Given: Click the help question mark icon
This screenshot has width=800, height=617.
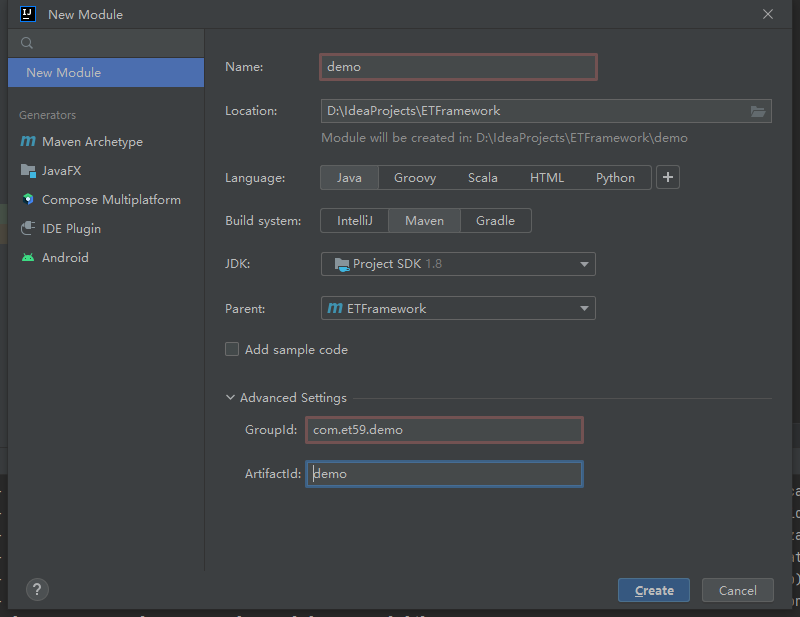Looking at the screenshot, I should coord(37,590).
